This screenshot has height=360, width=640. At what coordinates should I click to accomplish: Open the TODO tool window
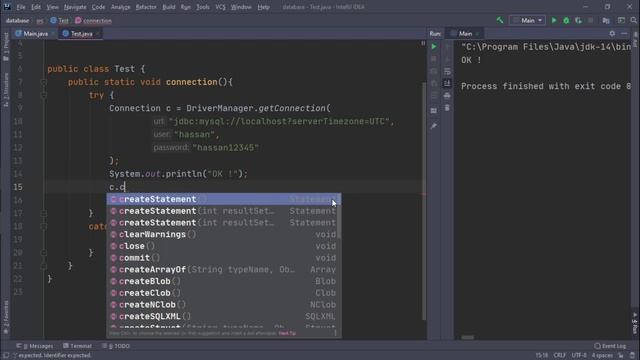[116, 346]
